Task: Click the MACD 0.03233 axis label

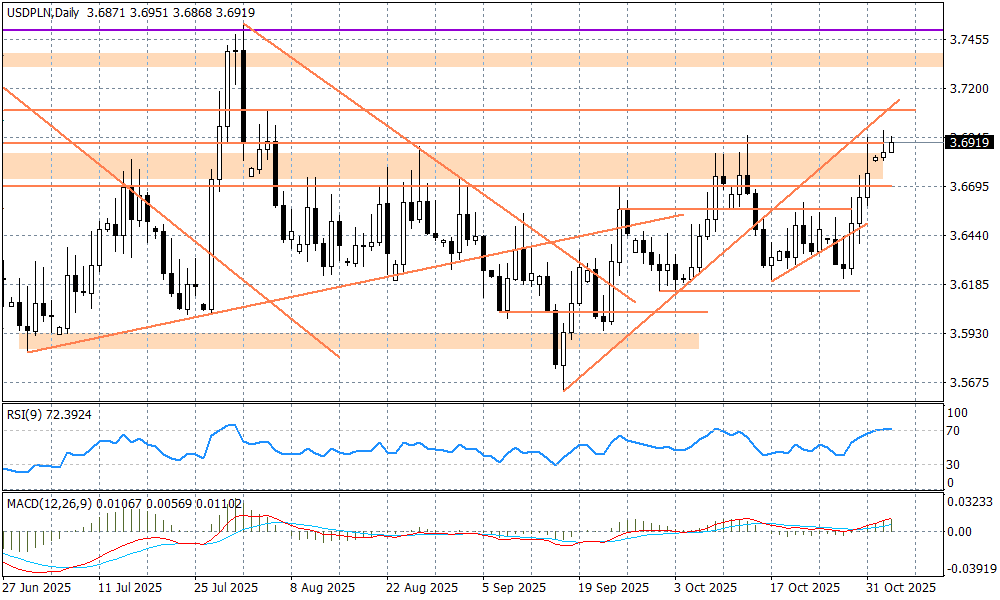Action: coord(968,500)
